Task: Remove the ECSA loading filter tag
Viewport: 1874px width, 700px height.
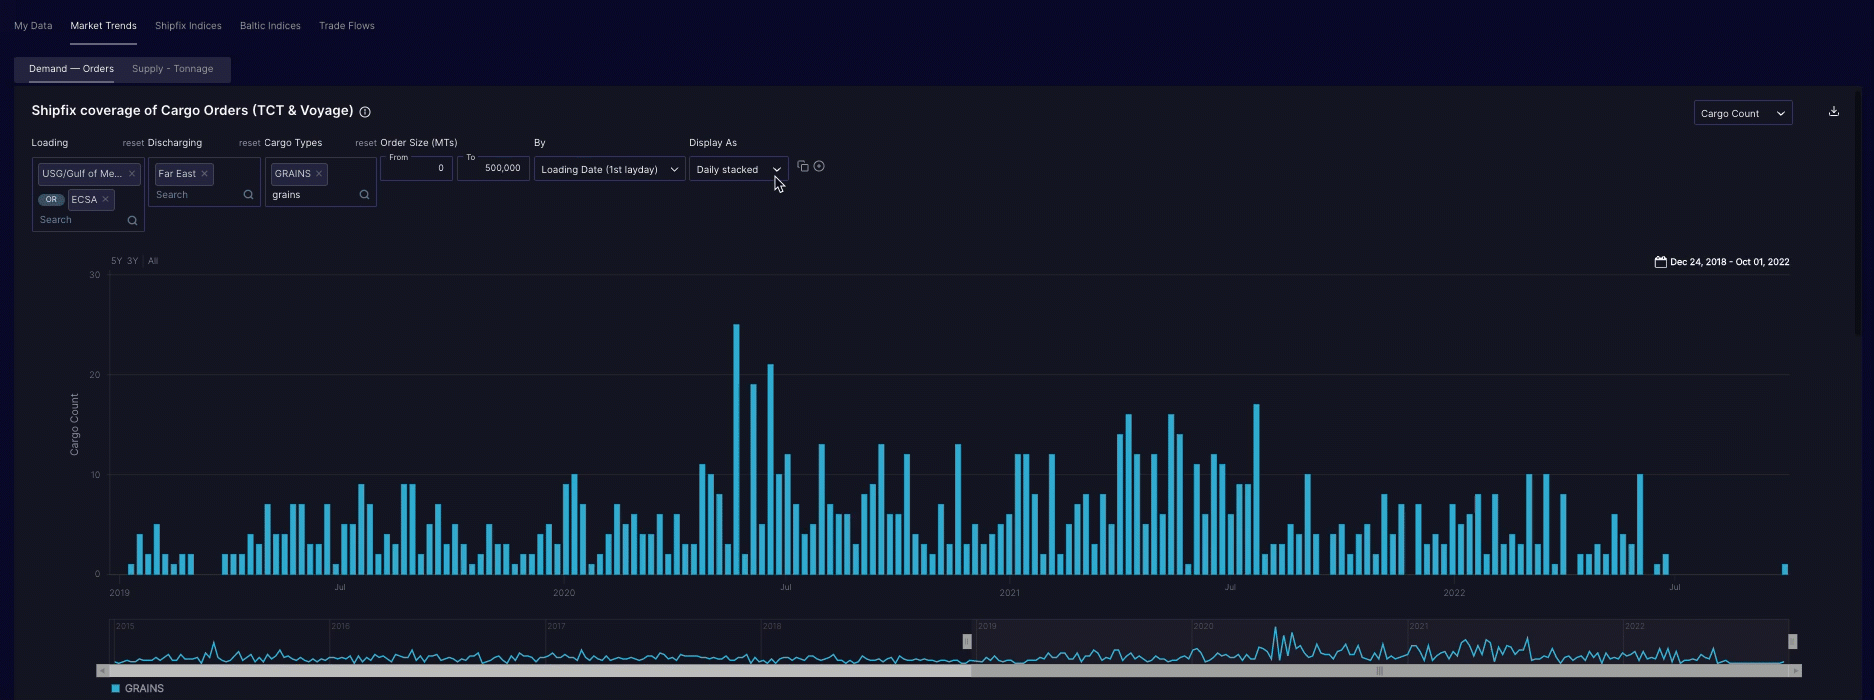Action: (x=105, y=199)
